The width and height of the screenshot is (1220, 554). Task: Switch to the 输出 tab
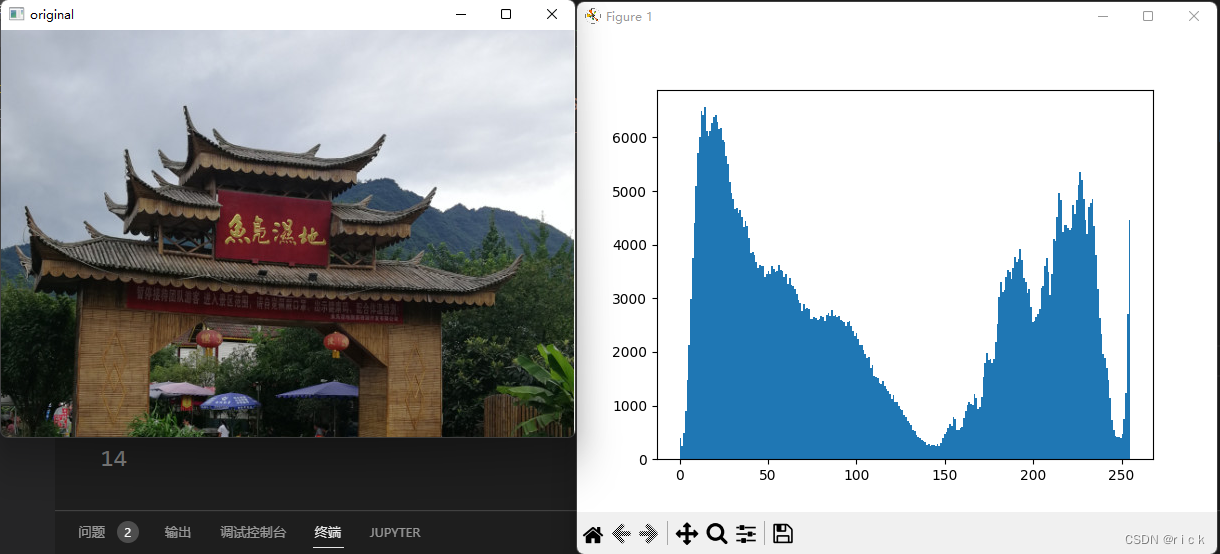(178, 532)
